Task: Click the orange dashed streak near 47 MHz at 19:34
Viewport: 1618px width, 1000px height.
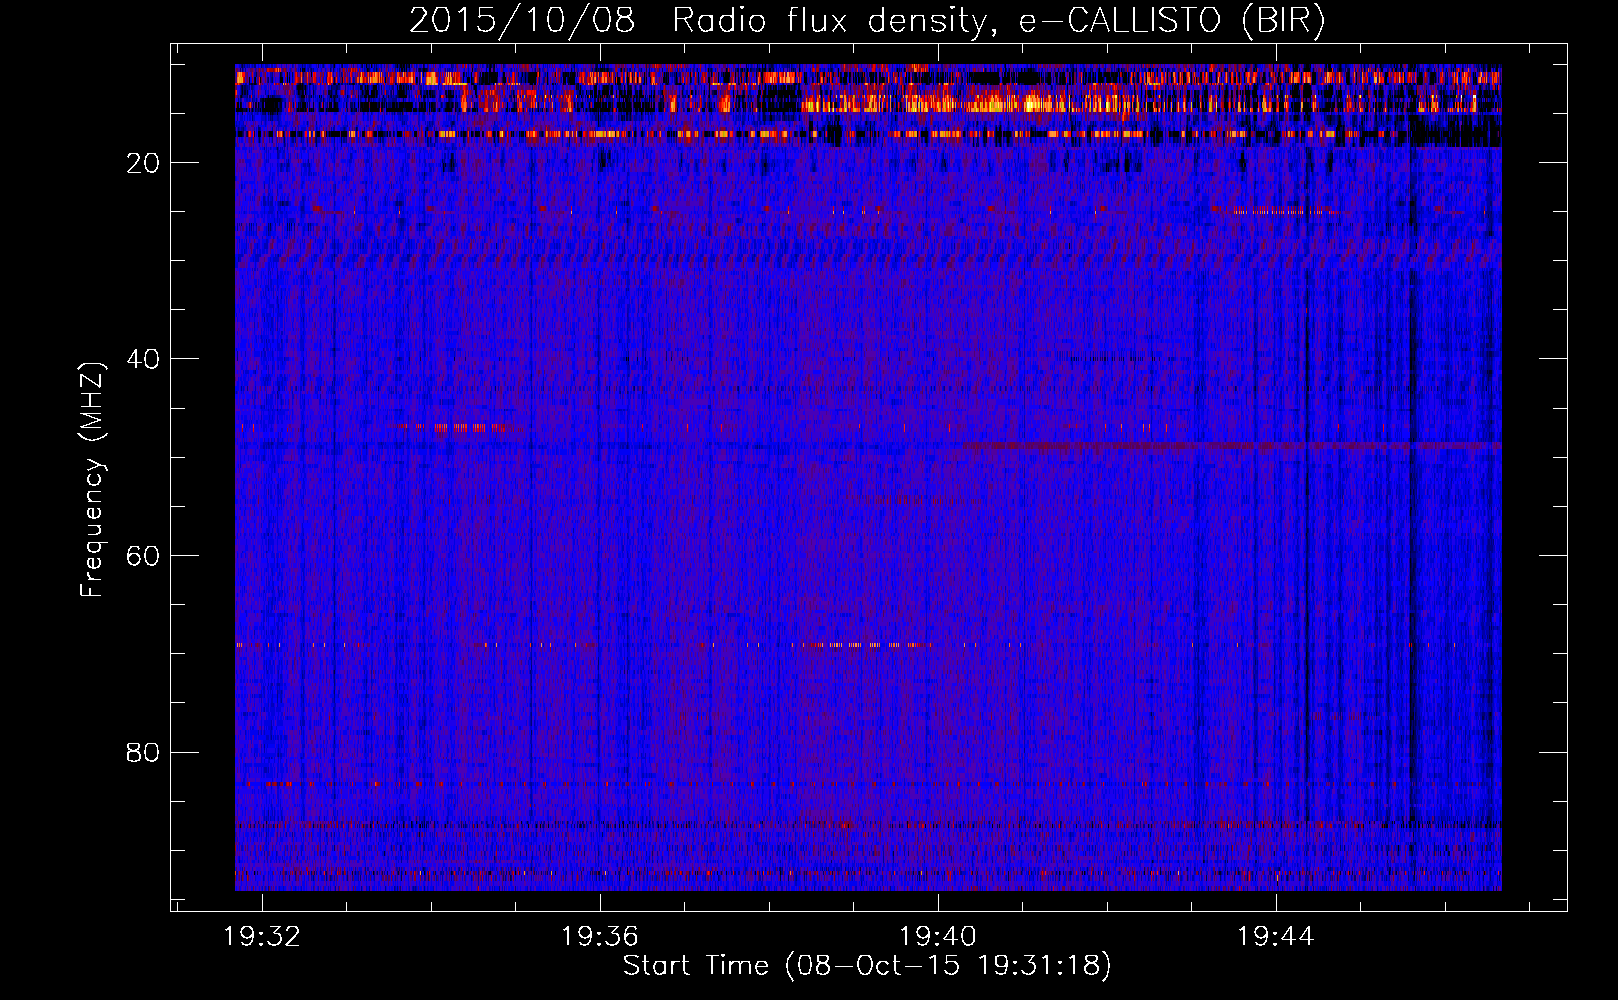Action: (x=460, y=427)
